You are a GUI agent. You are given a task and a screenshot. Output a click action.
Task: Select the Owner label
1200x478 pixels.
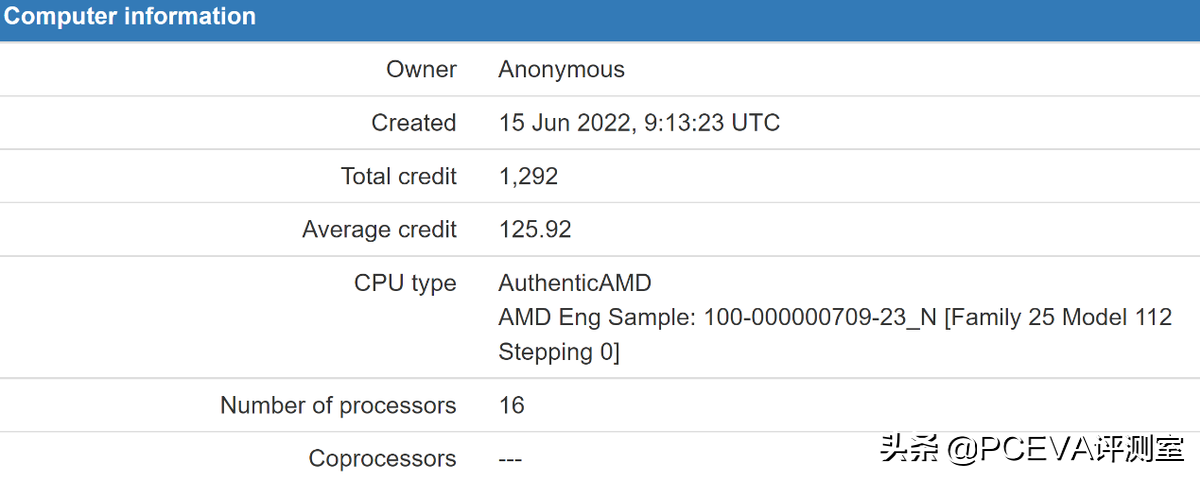[421, 69]
